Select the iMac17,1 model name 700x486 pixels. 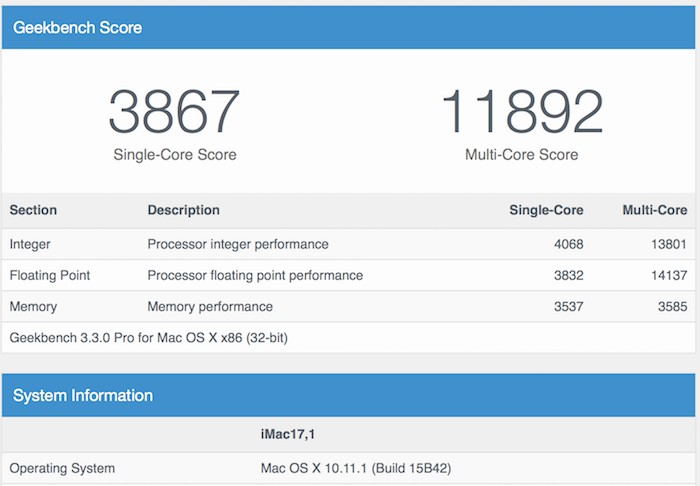(x=288, y=434)
